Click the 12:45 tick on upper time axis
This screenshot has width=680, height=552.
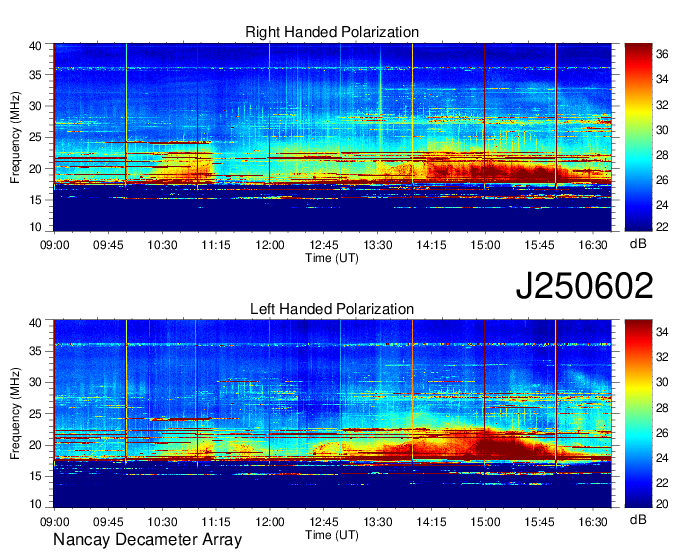coord(324,245)
